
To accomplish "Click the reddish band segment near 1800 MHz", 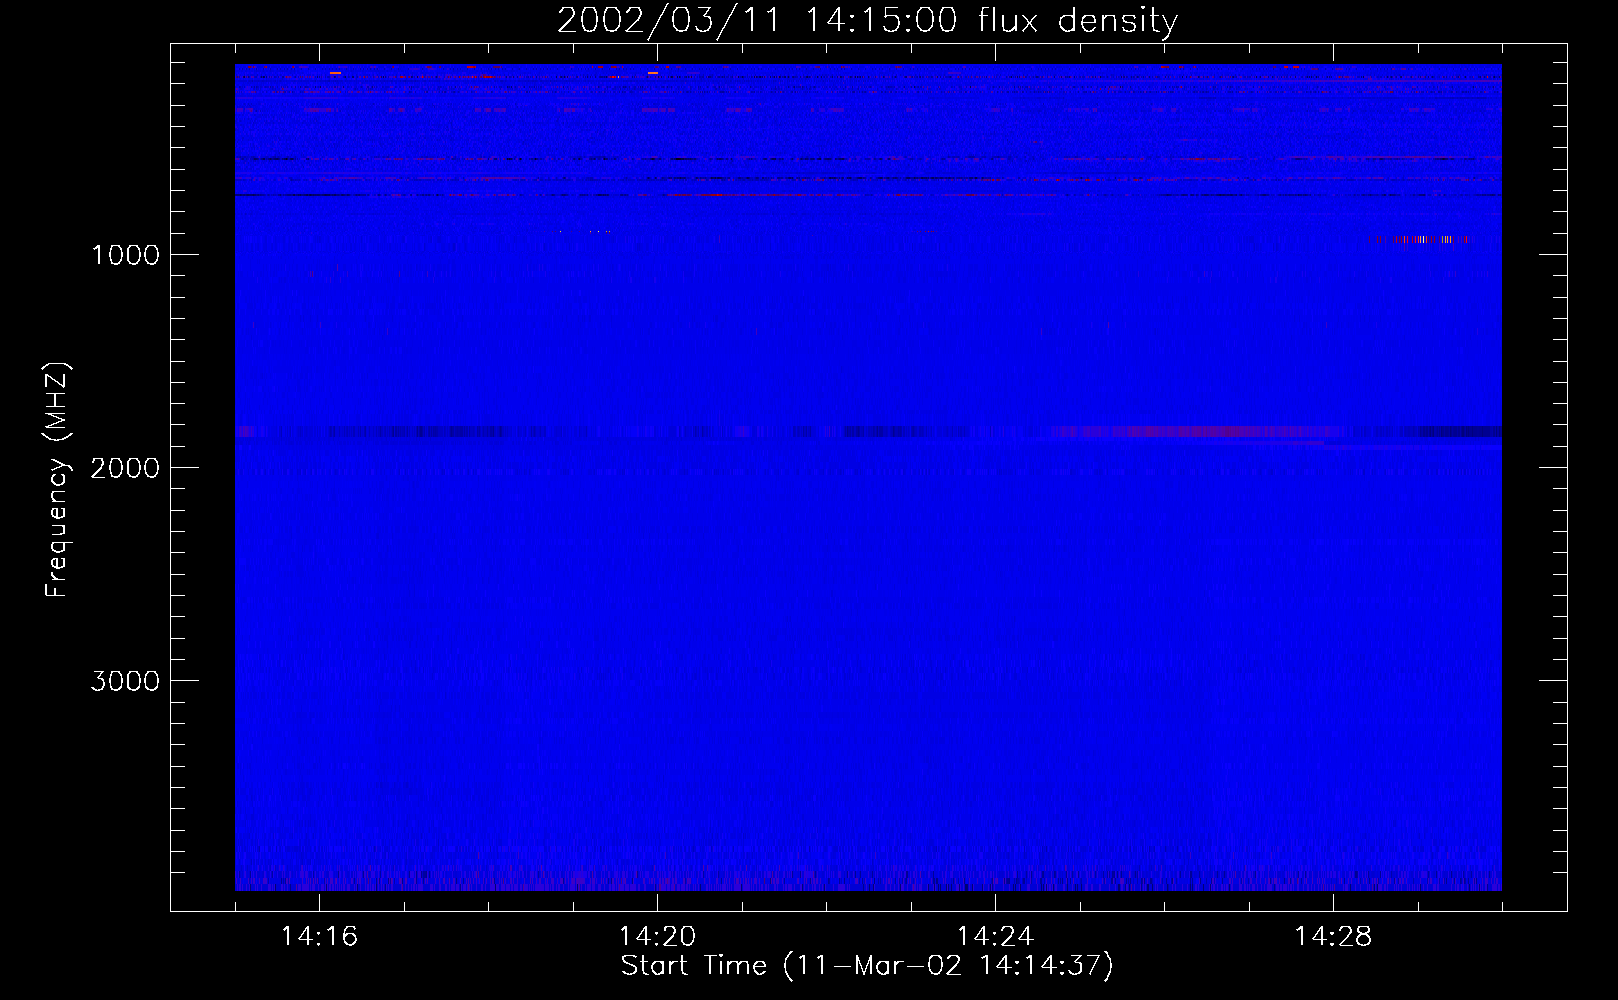I will click(1200, 432).
